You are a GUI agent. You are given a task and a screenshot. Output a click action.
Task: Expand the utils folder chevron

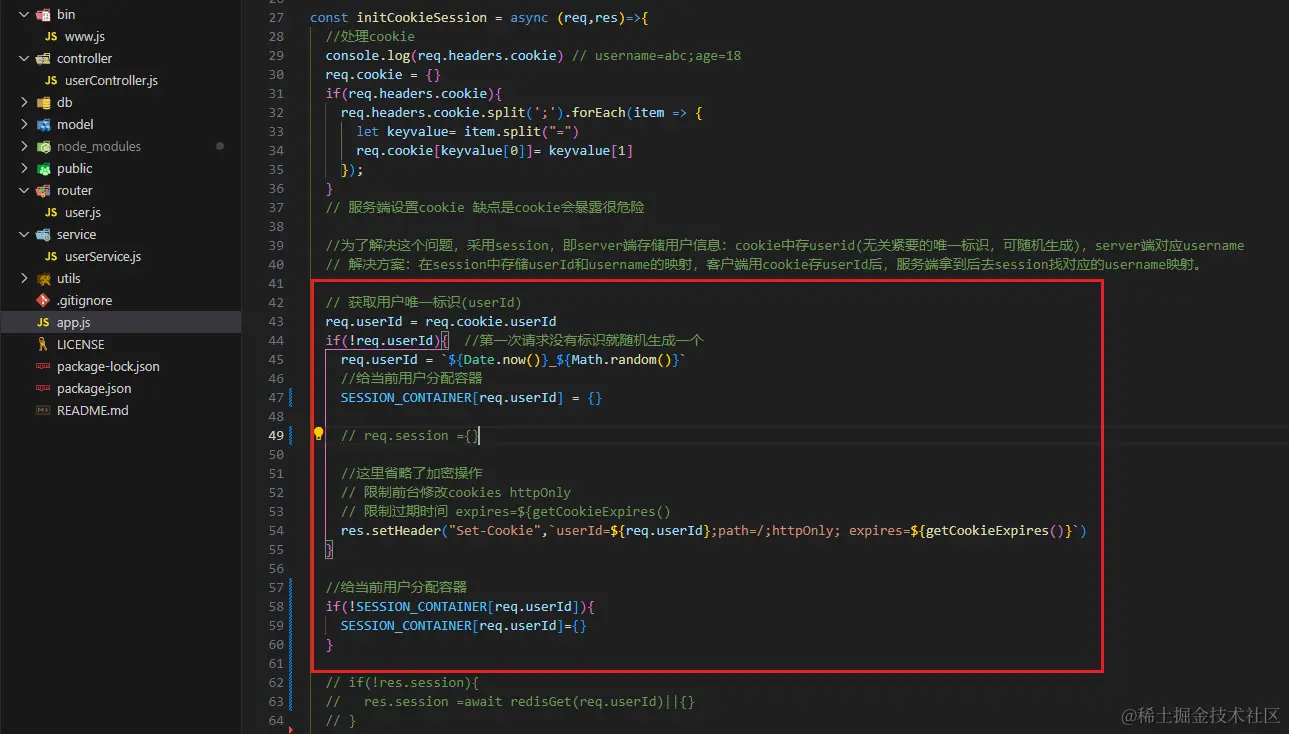pyautogui.click(x=24, y=279)
